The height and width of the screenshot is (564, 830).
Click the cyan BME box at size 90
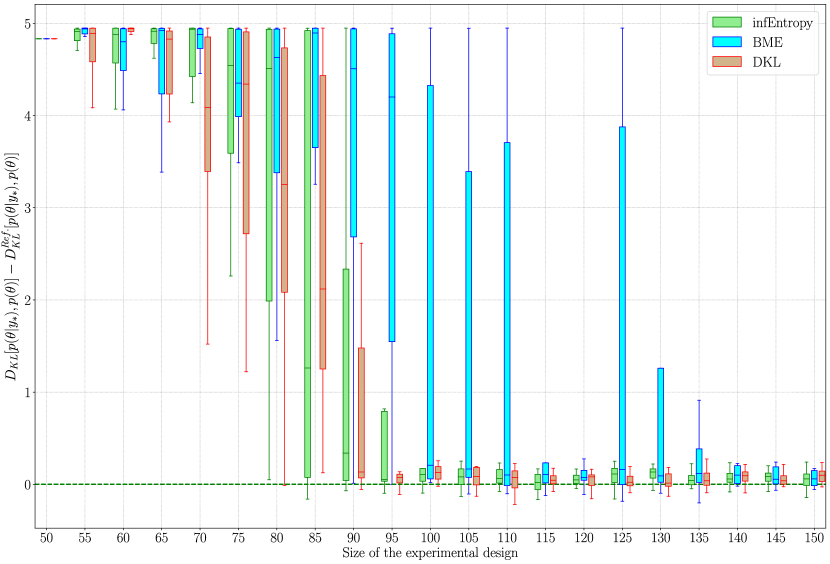point(354,132)
